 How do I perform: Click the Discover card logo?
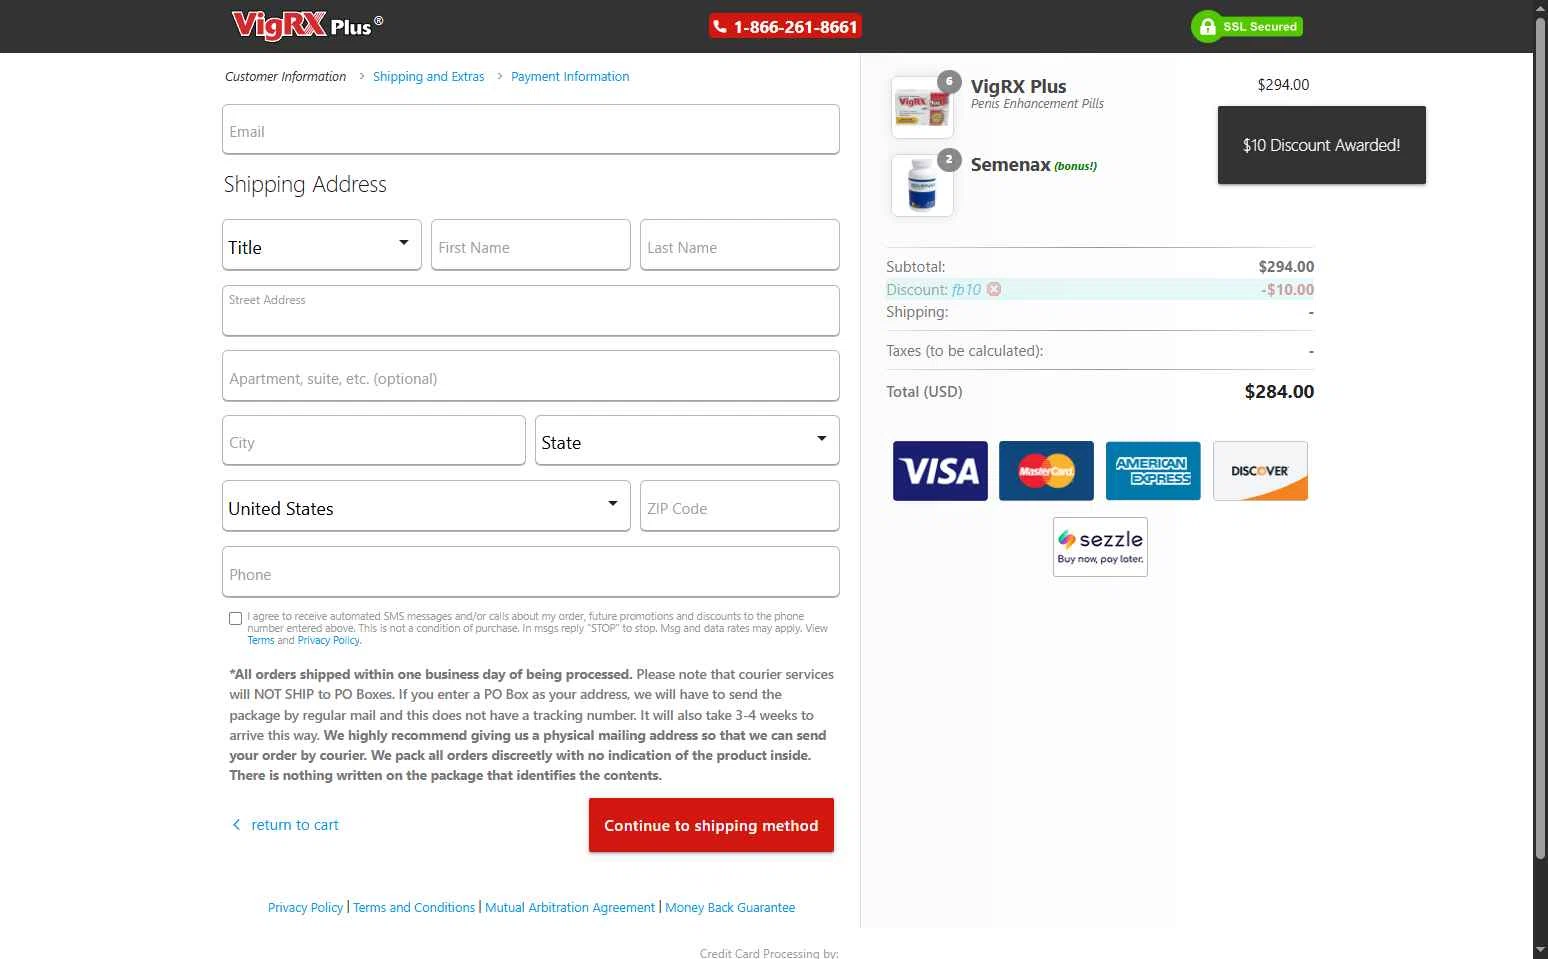[1260, 471]
